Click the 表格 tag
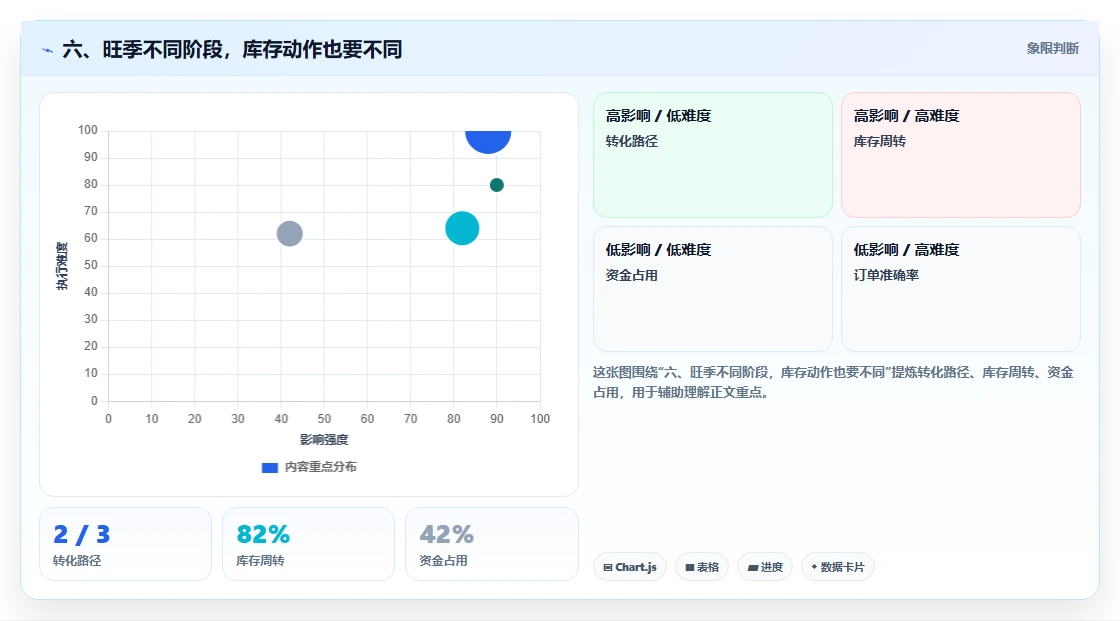1120x621 pixels. tap(702, 567)
